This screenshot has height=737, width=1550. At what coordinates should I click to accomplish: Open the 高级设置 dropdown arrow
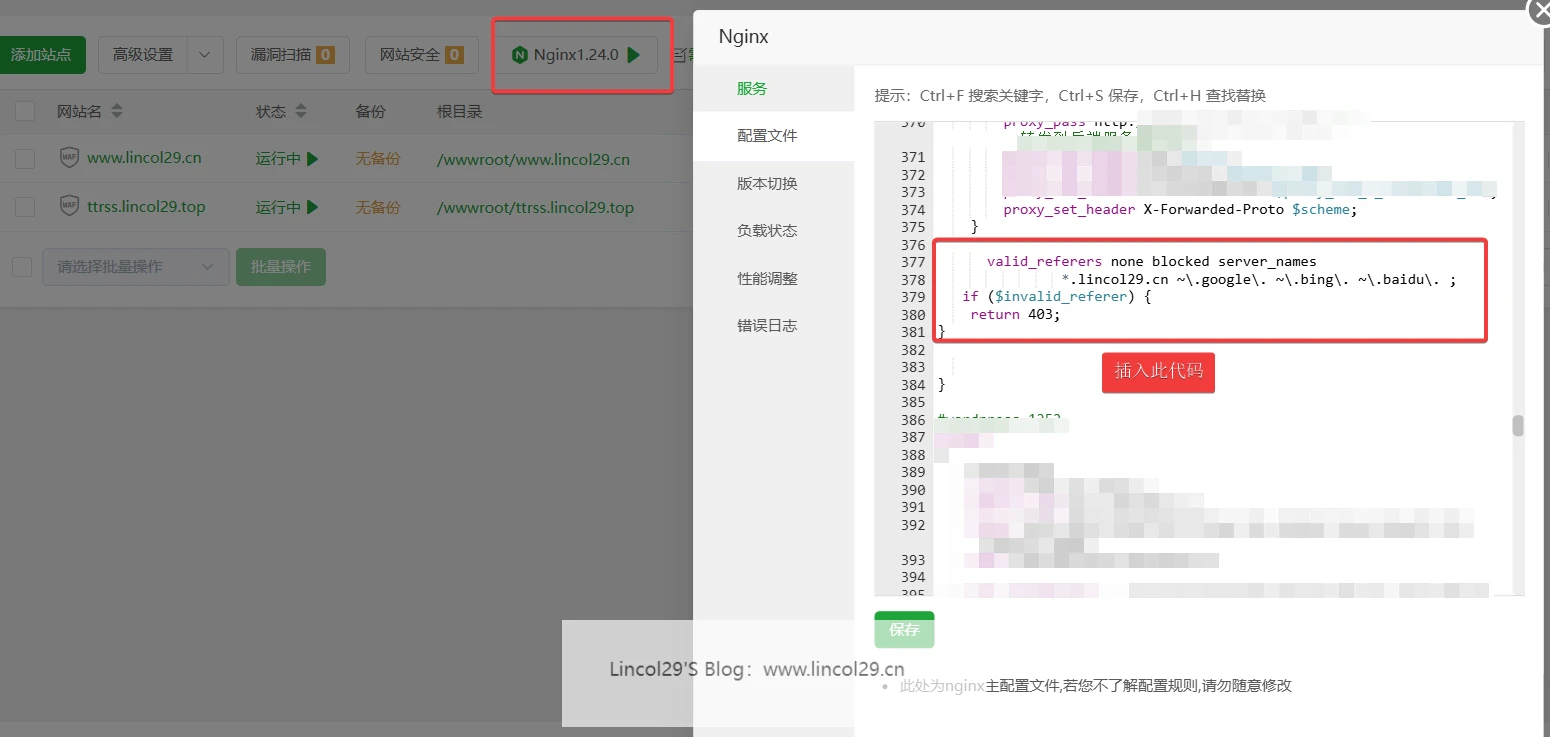coord(206,55)
